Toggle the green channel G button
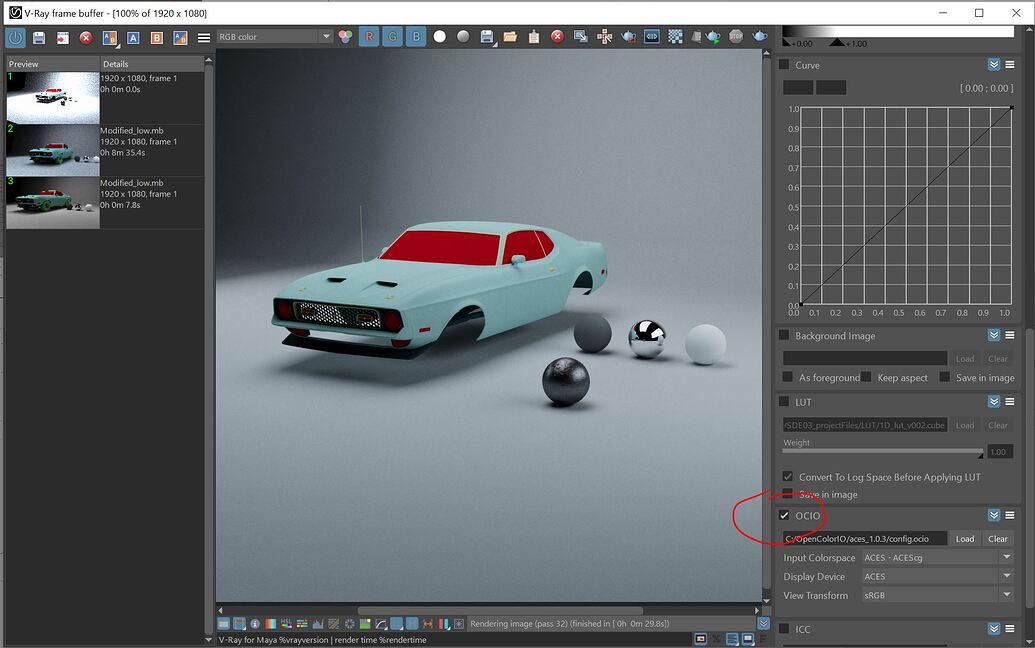The image size is (1035, 648). tap(392, 37)
